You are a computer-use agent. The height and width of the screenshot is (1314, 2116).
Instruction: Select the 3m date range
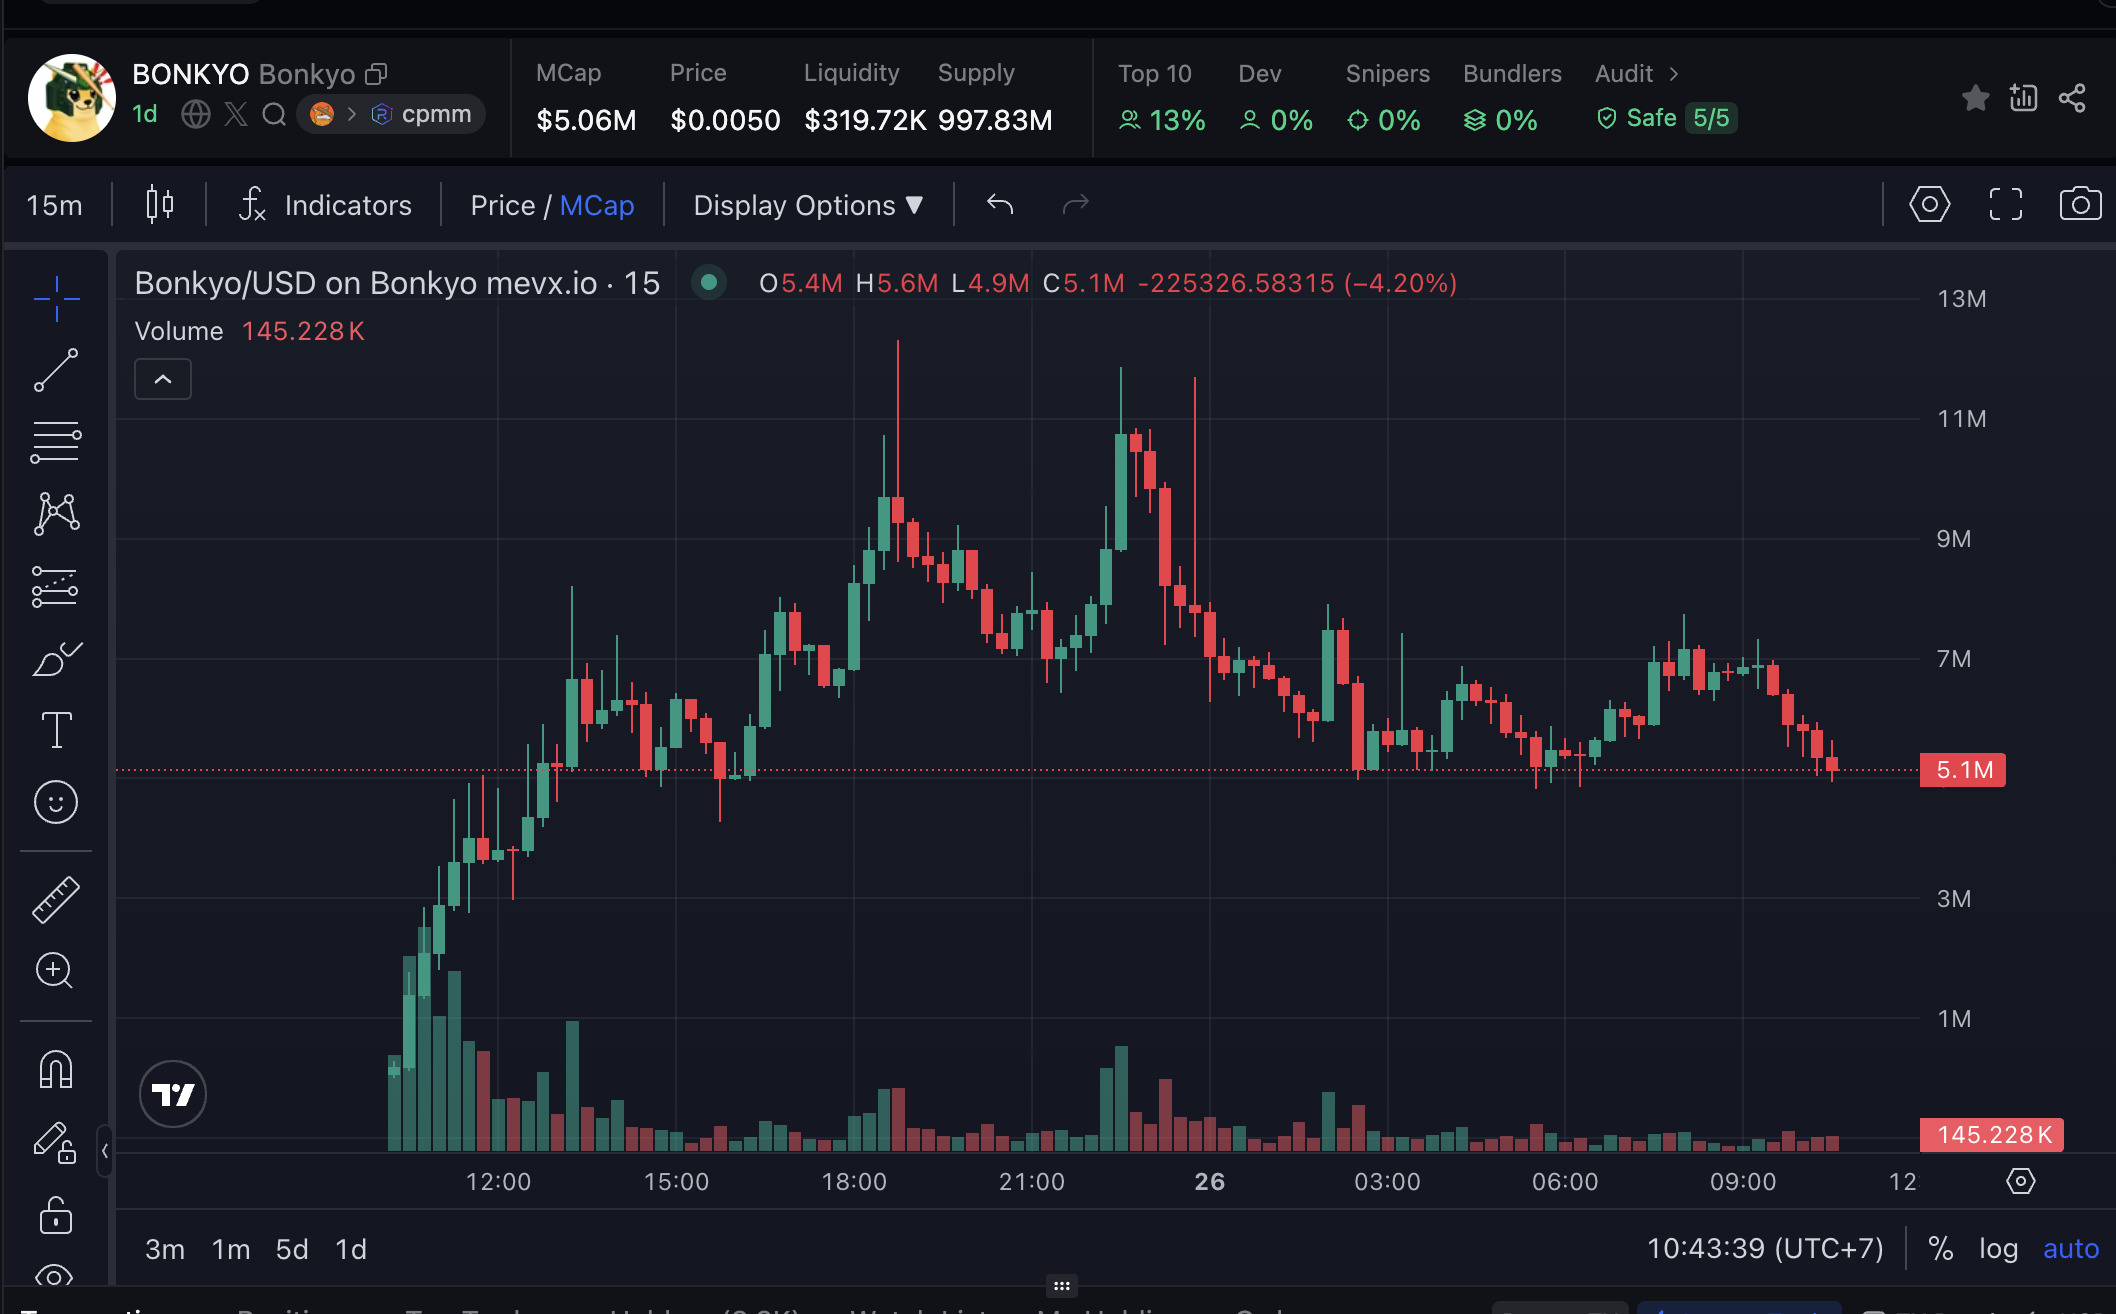pos(165,1249)
